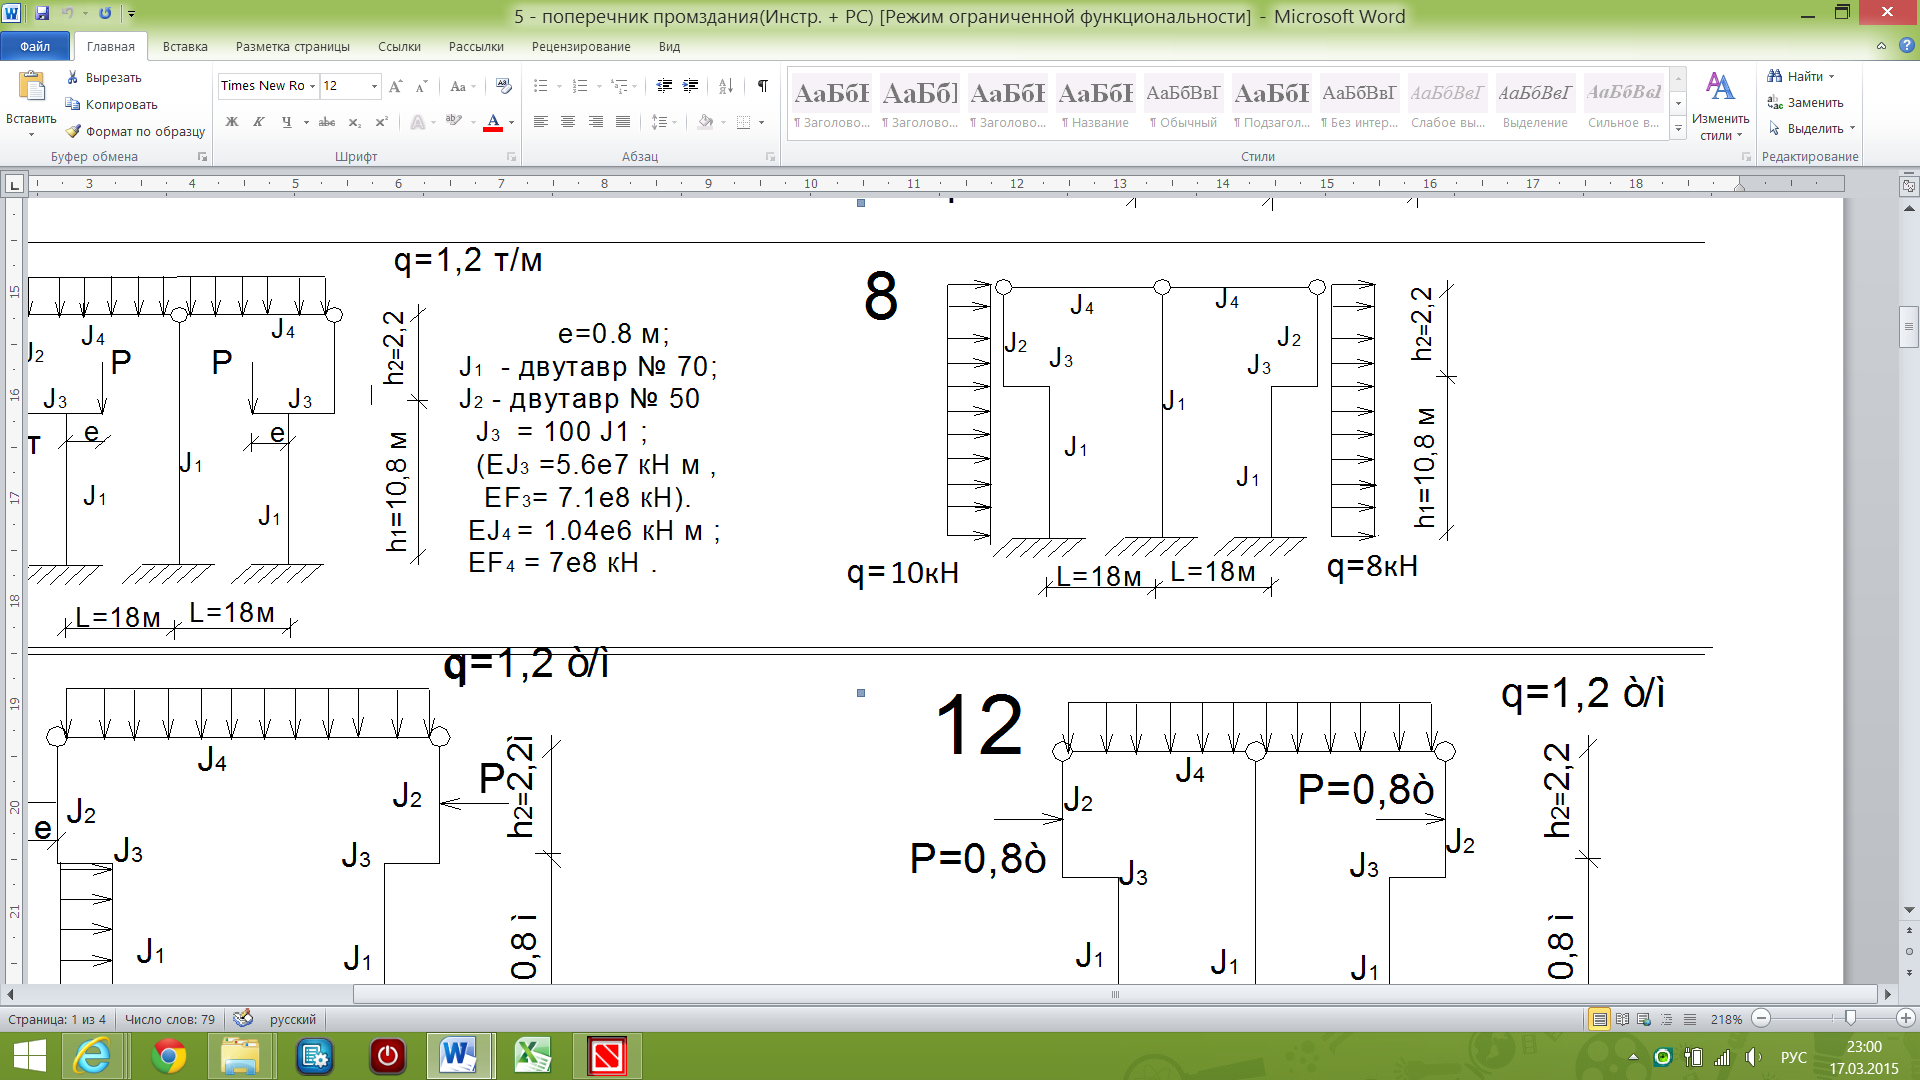Open the Font (Шрифт) dialog launcher

coord(511,157)
